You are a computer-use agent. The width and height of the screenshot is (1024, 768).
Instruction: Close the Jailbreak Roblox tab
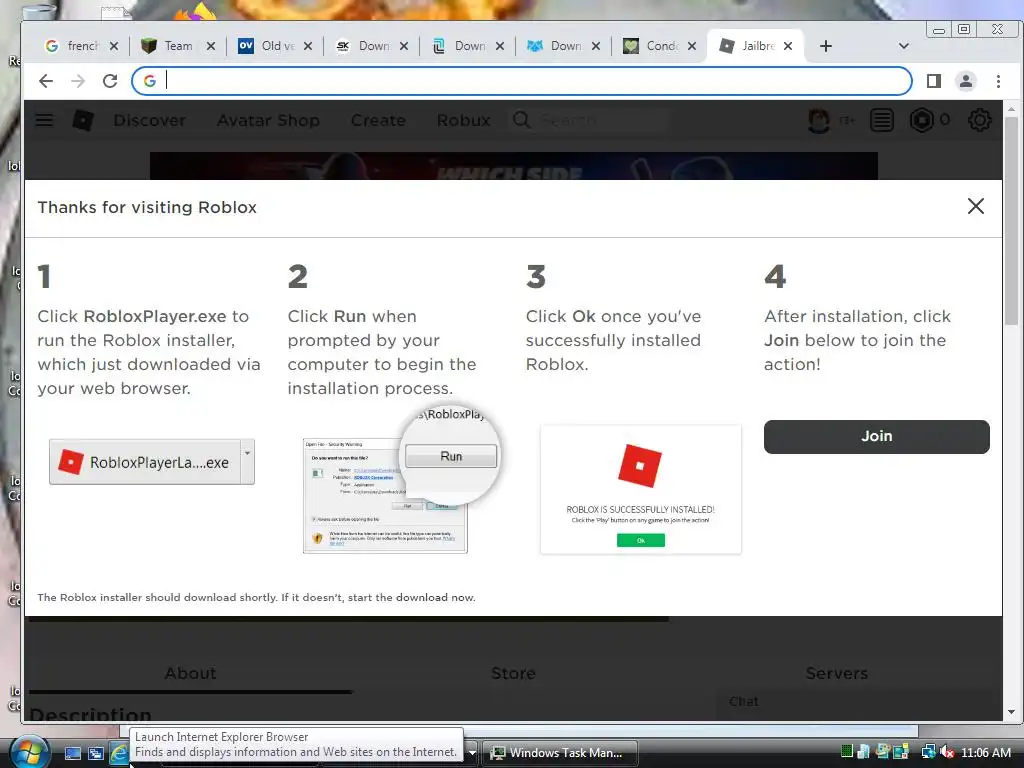point(788,46)
